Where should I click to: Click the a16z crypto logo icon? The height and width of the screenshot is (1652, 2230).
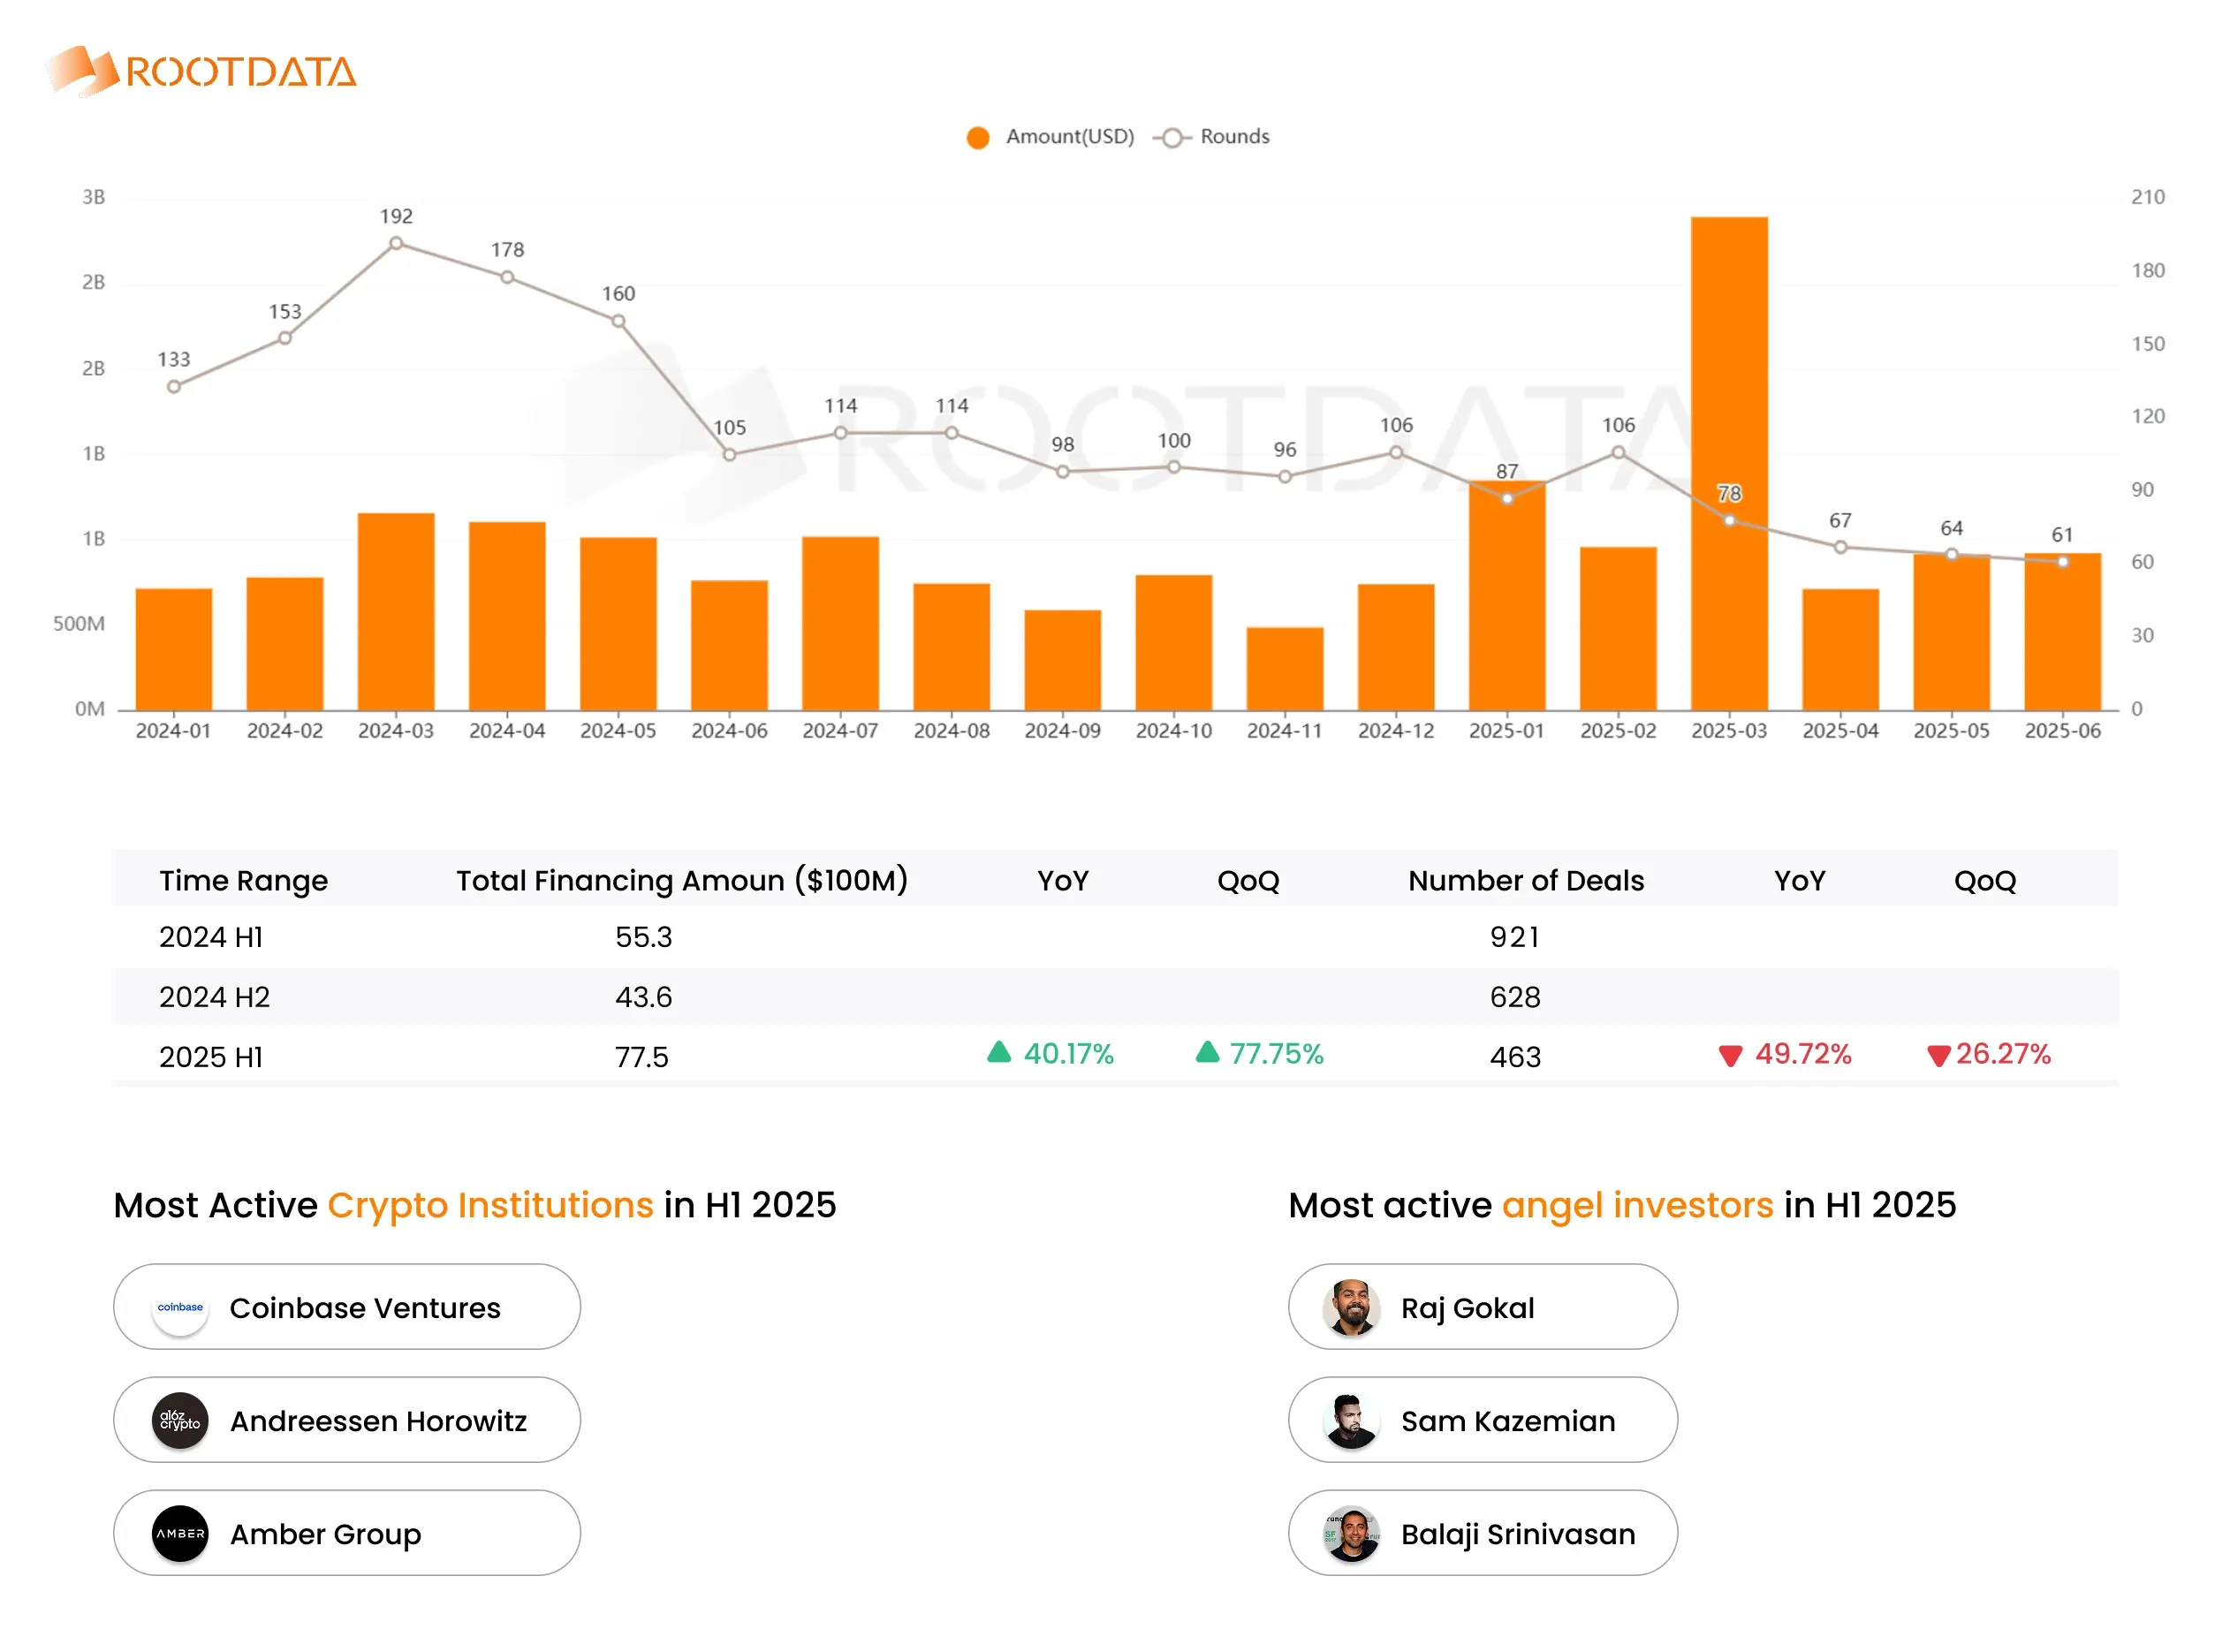coord(181,1420)
